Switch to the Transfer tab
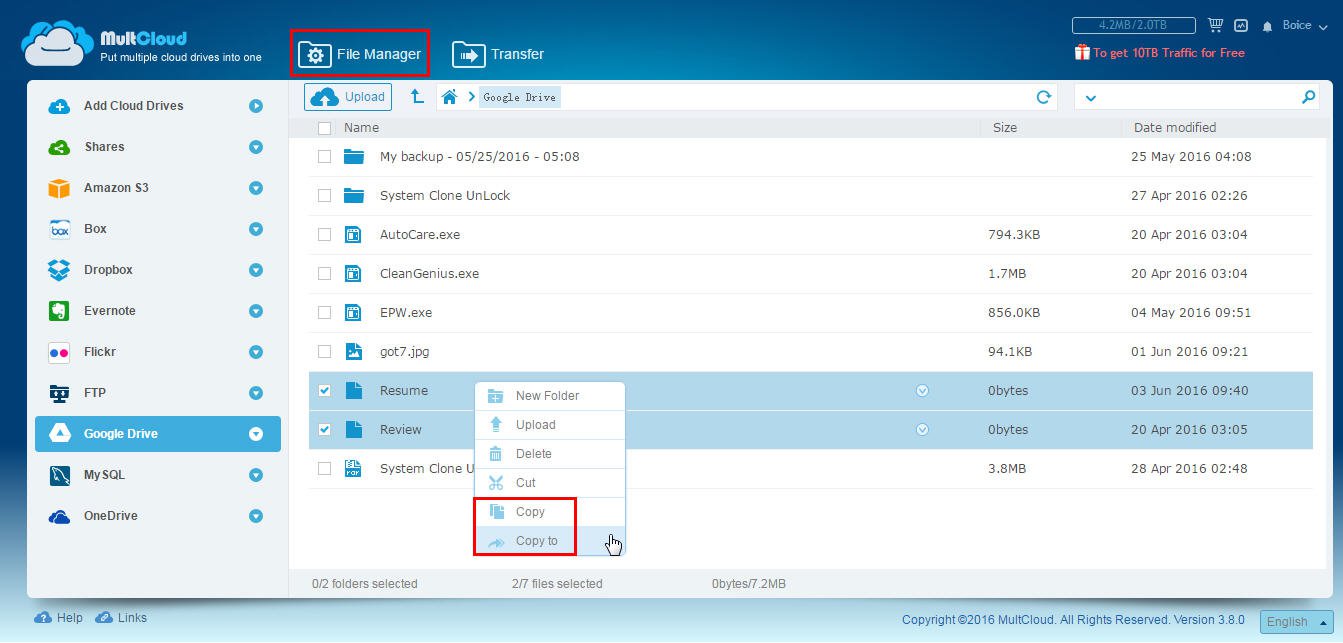 498,54
